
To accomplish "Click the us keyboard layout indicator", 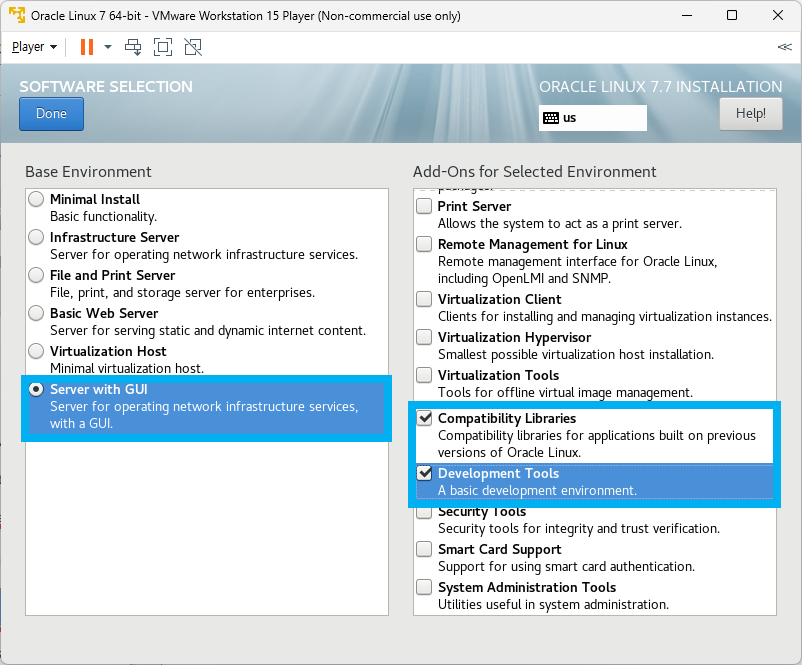I will tap(593, 118).
